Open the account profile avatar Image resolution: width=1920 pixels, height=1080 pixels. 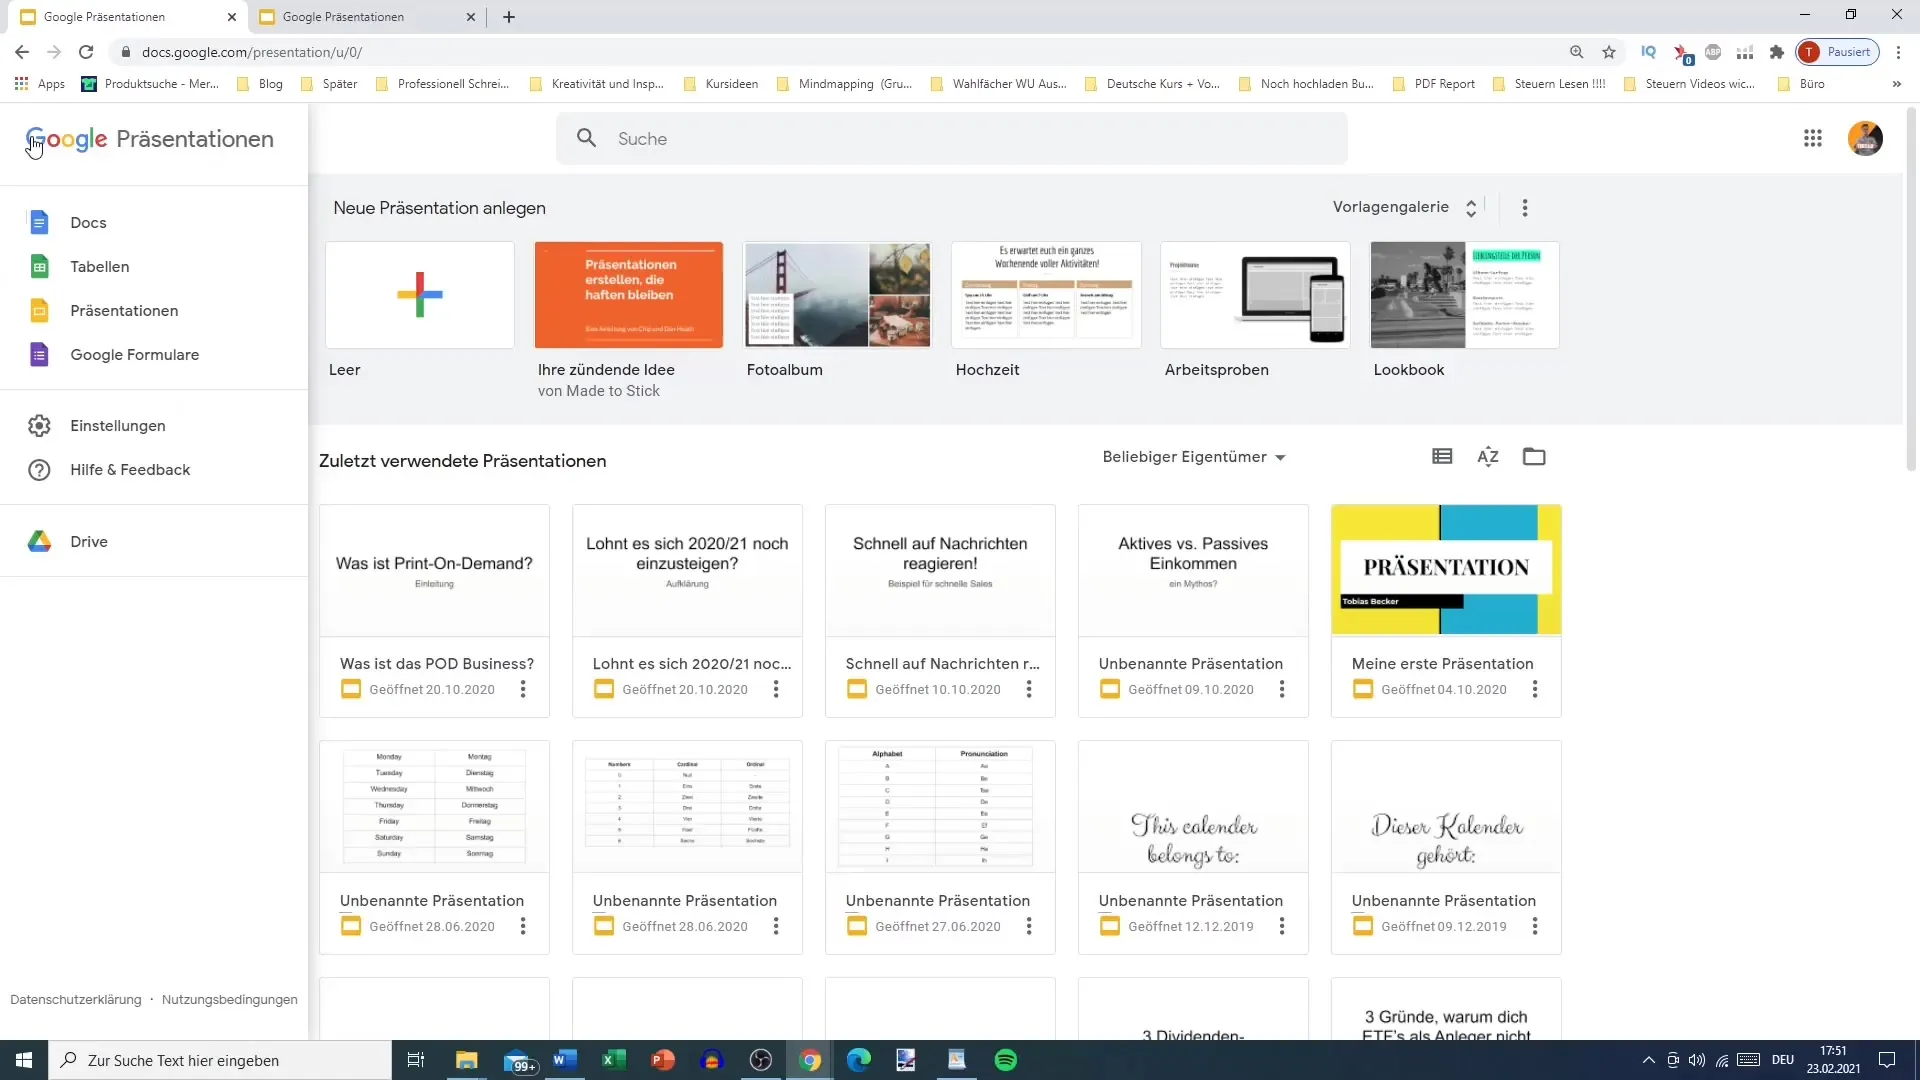click(1865, 139)
